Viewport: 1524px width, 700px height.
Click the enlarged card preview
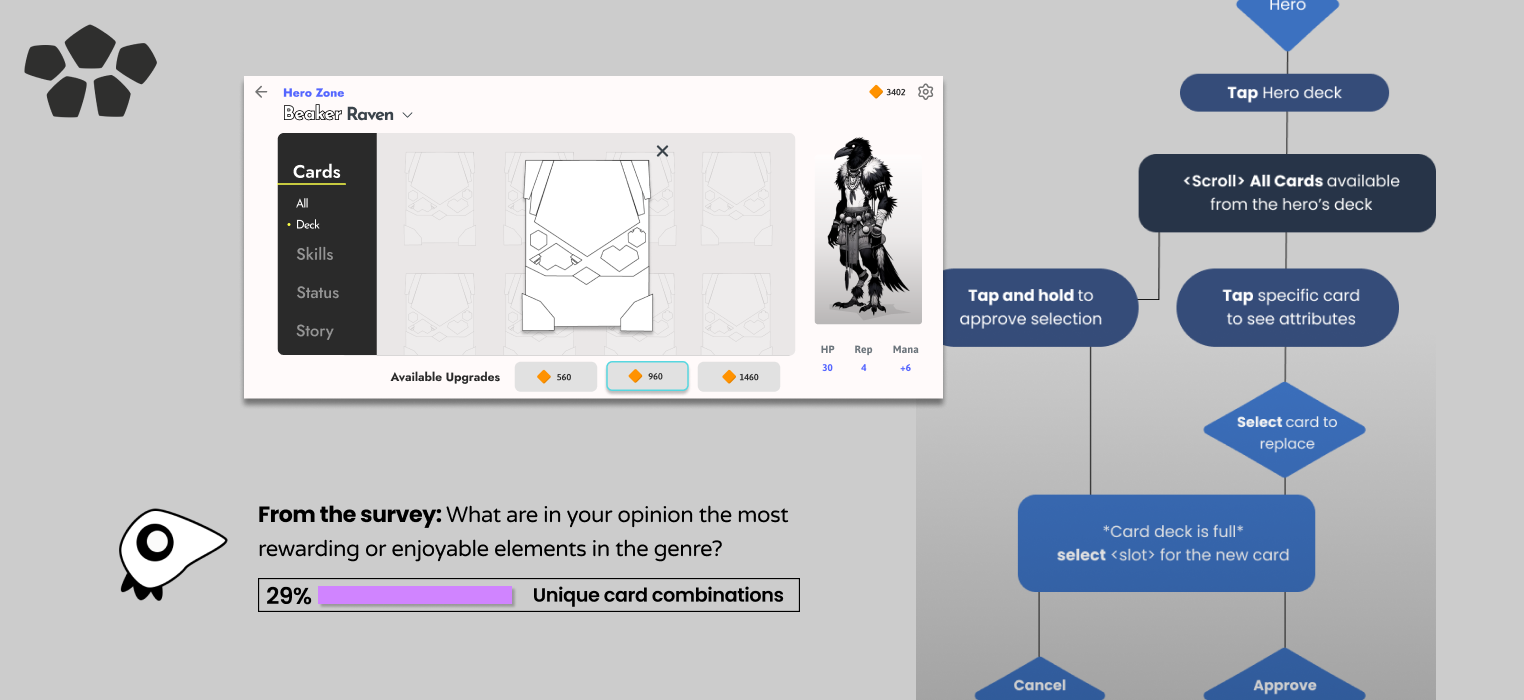587,245
